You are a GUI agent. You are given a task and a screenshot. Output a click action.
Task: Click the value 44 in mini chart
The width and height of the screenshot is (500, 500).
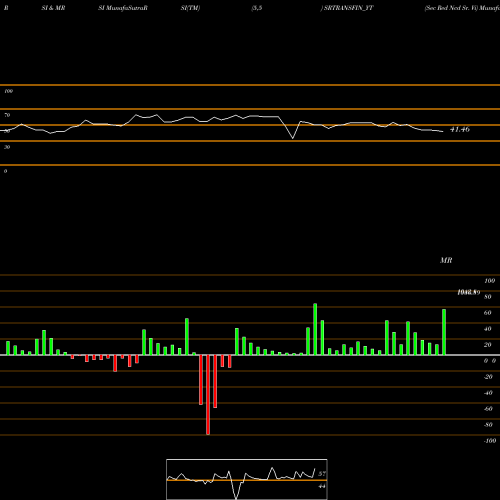(322, 486)
